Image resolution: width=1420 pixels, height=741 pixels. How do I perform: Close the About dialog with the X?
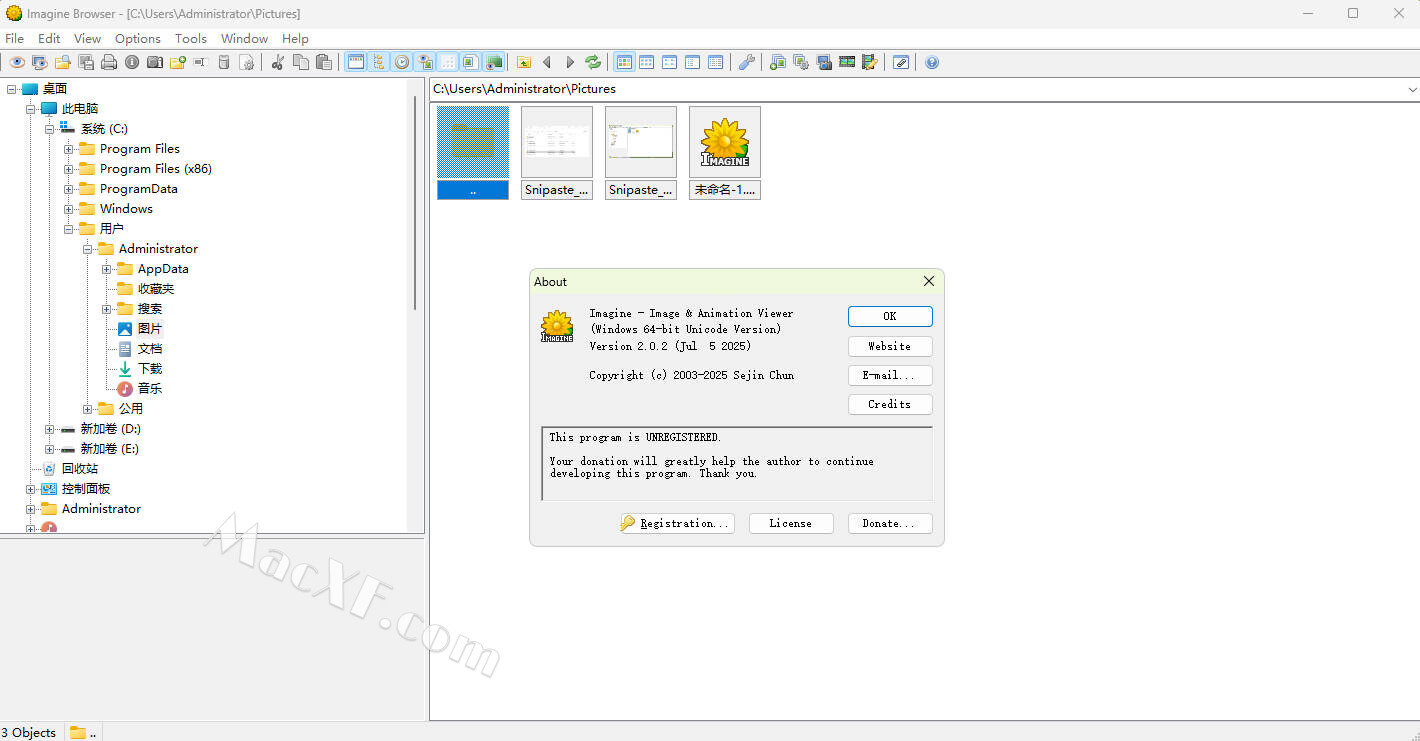click(x=929, y=282)
